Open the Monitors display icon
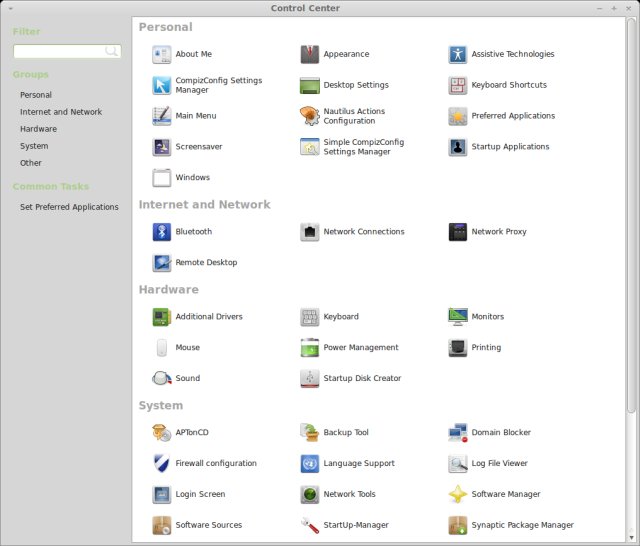The width and height of the screenshot is (640, 546). pyautogui.click(x=458, y=317)
